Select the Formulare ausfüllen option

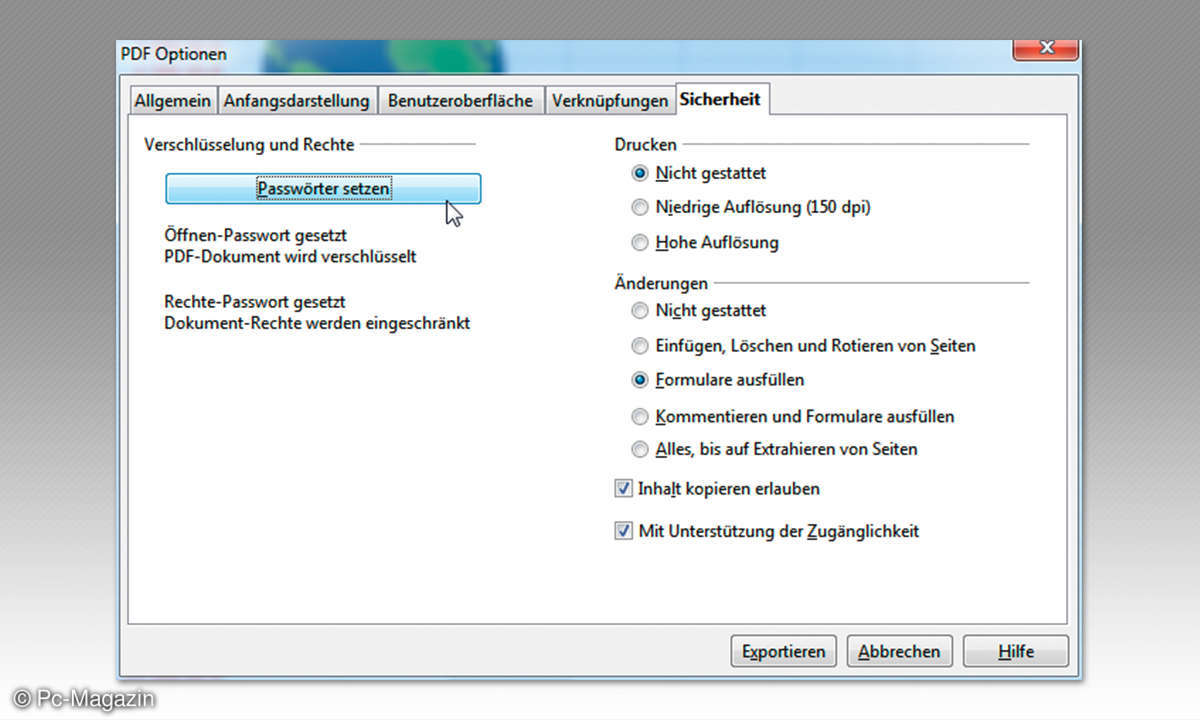pyautogui.click(x=718, y=380)
